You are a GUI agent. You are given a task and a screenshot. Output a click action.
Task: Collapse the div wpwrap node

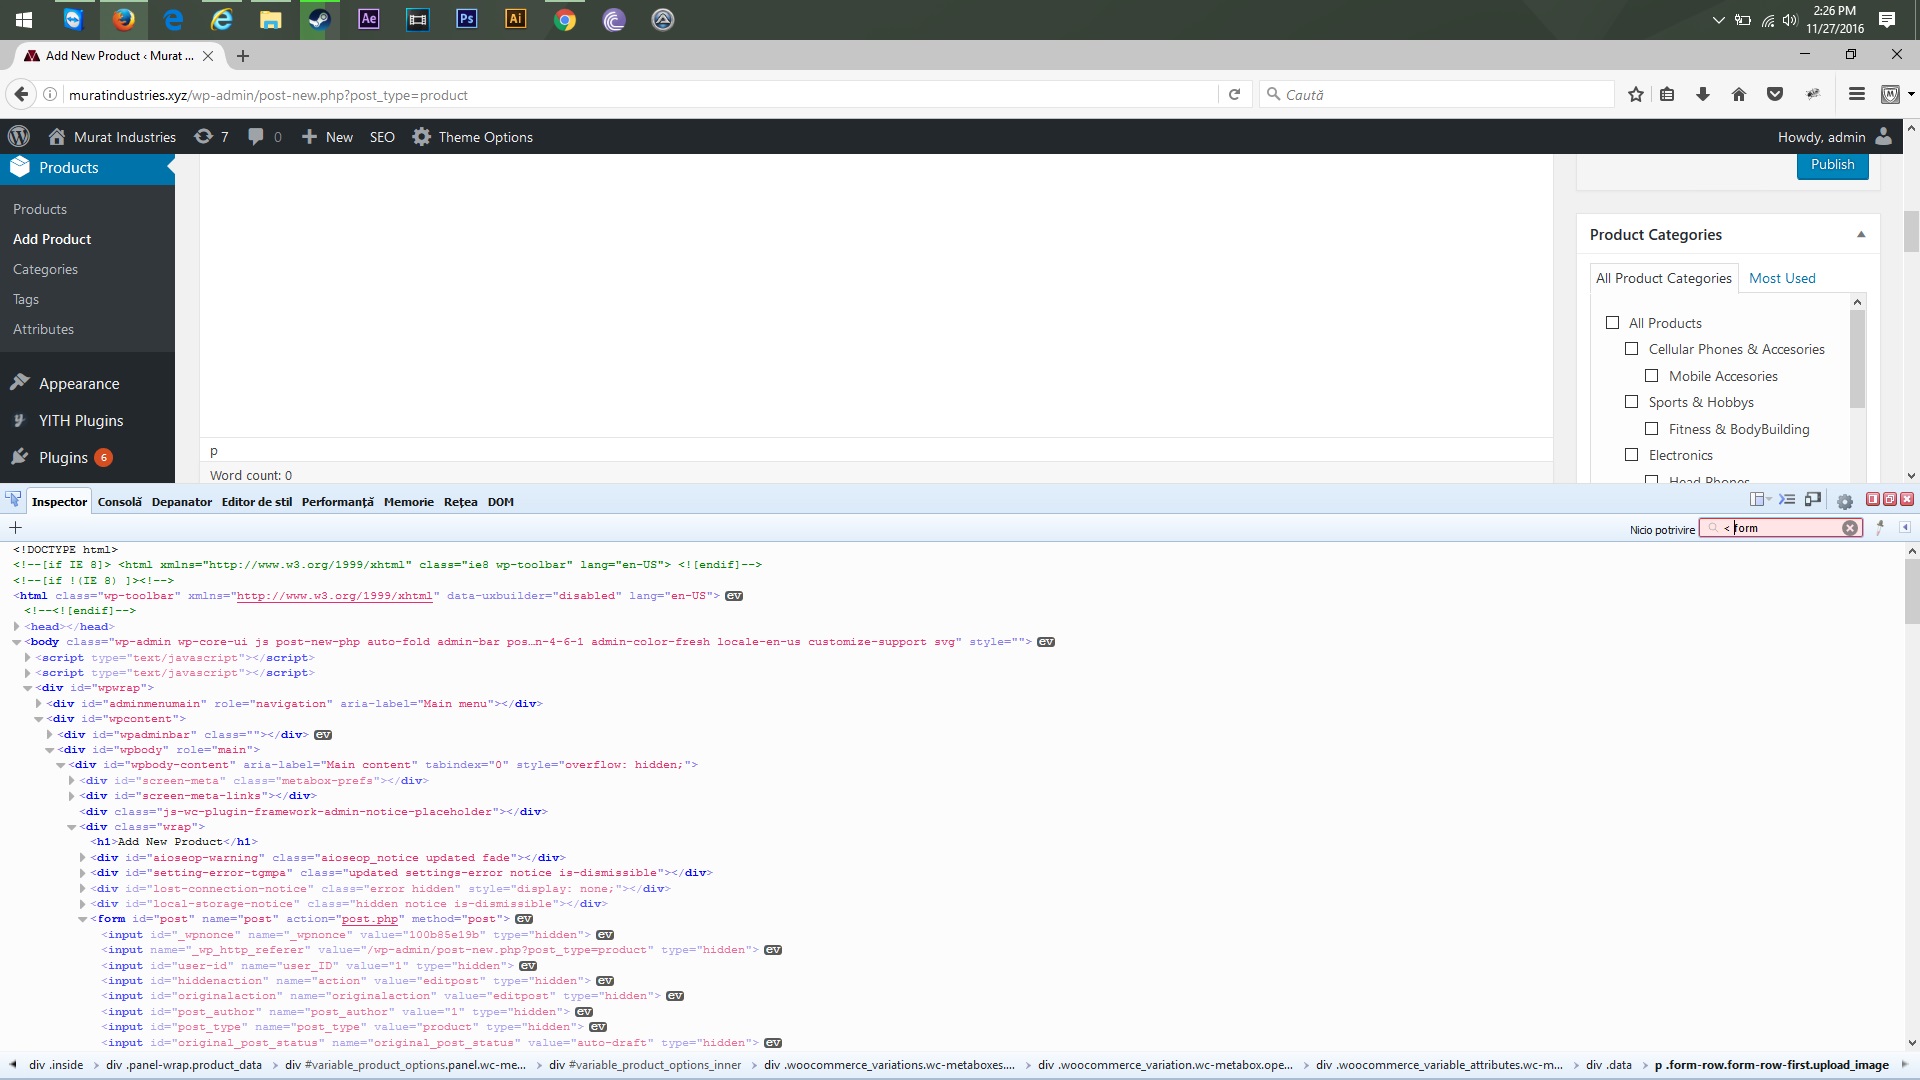coord(28,688)
